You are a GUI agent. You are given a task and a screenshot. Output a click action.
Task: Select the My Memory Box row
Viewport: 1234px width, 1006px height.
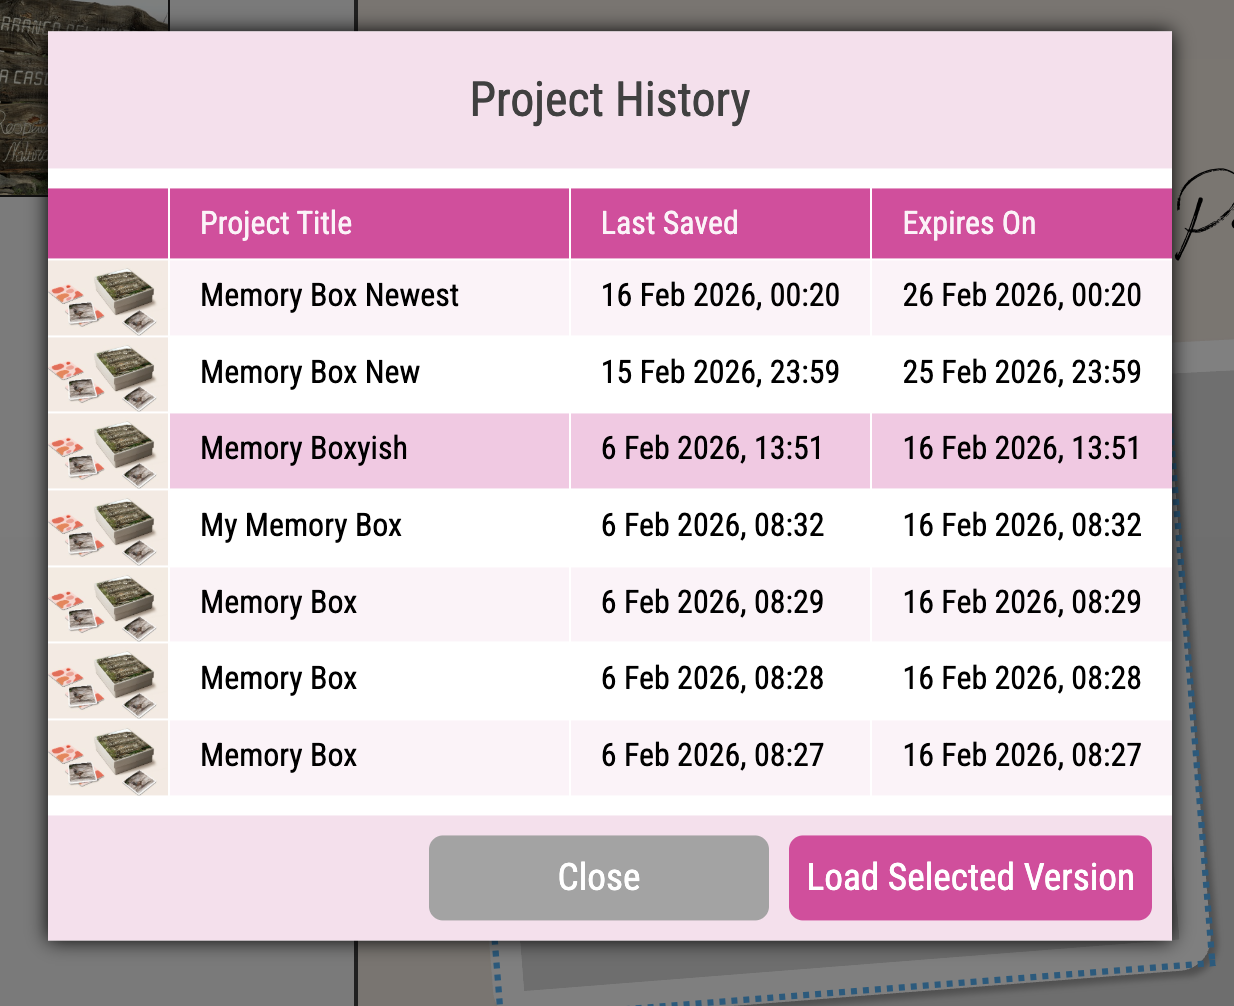370,527
